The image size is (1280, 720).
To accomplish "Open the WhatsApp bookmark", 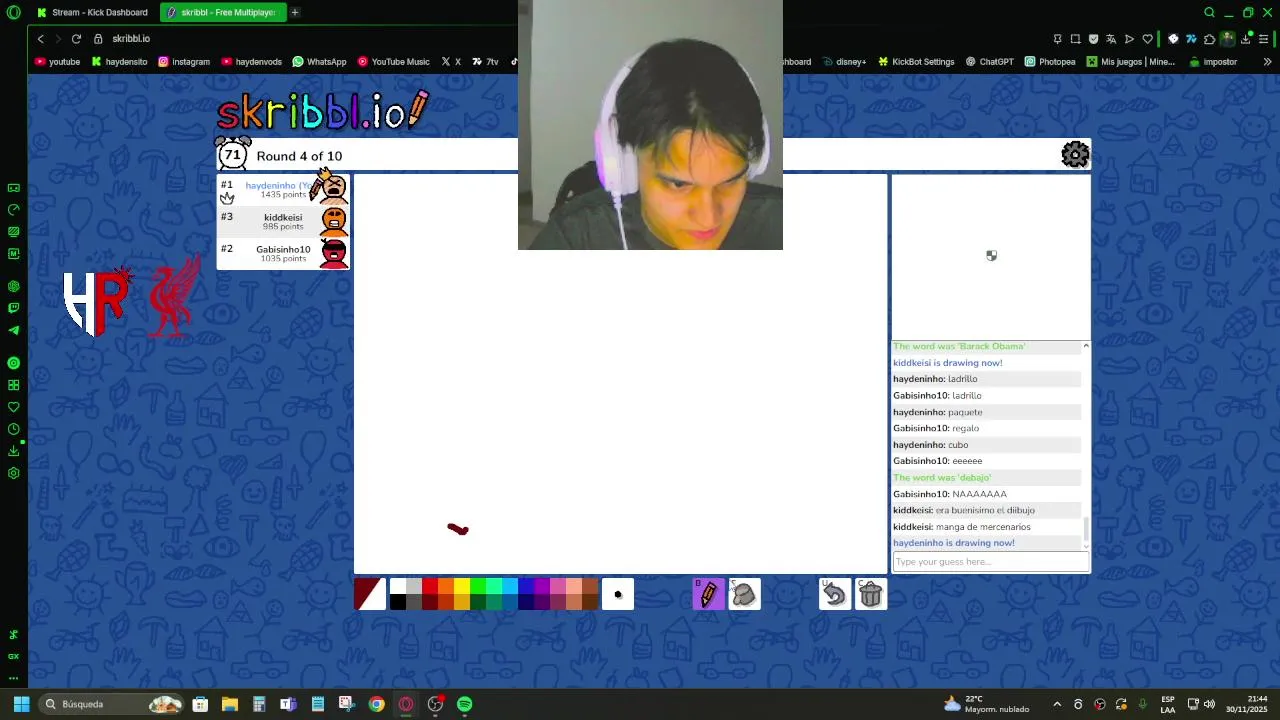I will (x=319, y=61).
